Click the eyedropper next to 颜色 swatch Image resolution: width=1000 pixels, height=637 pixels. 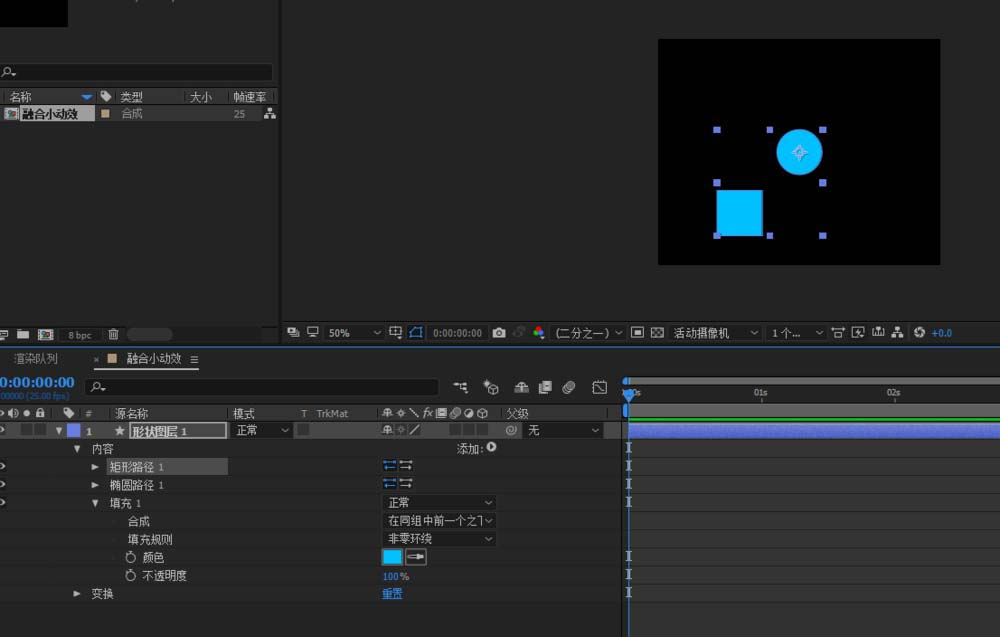pyautogui.click(x=415, y=557)
